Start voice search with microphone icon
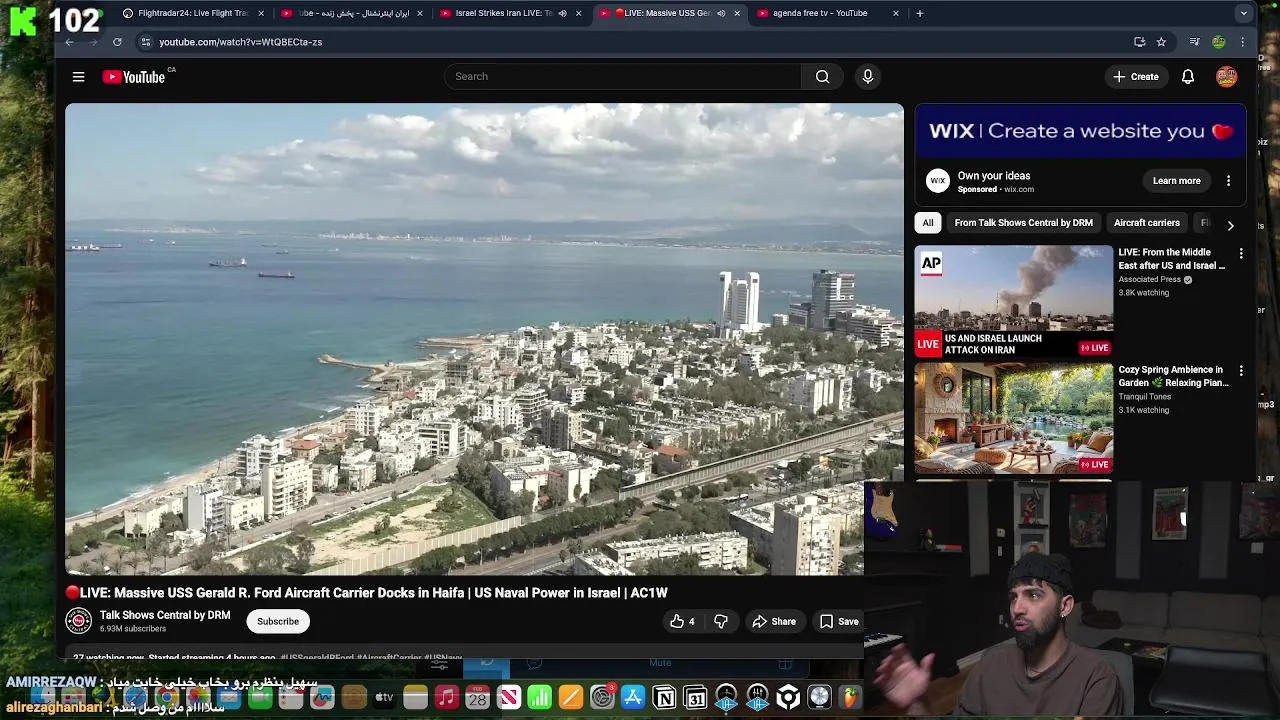 click(x=867, y=77)
